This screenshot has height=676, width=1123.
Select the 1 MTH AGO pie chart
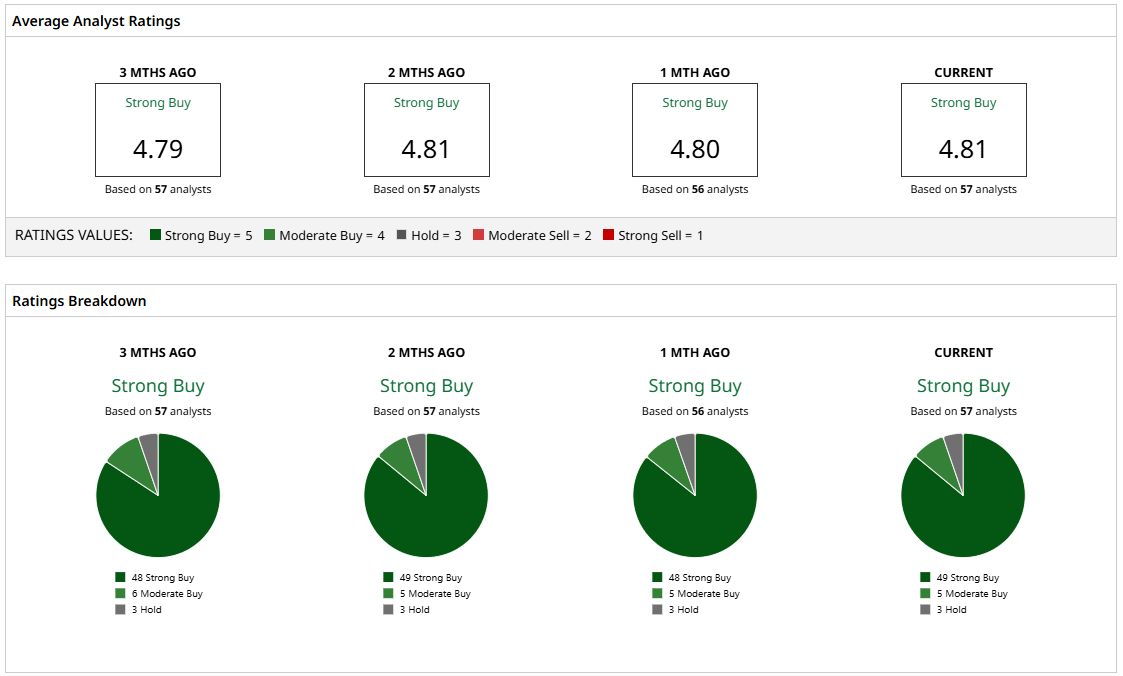[x=695, y=495]
